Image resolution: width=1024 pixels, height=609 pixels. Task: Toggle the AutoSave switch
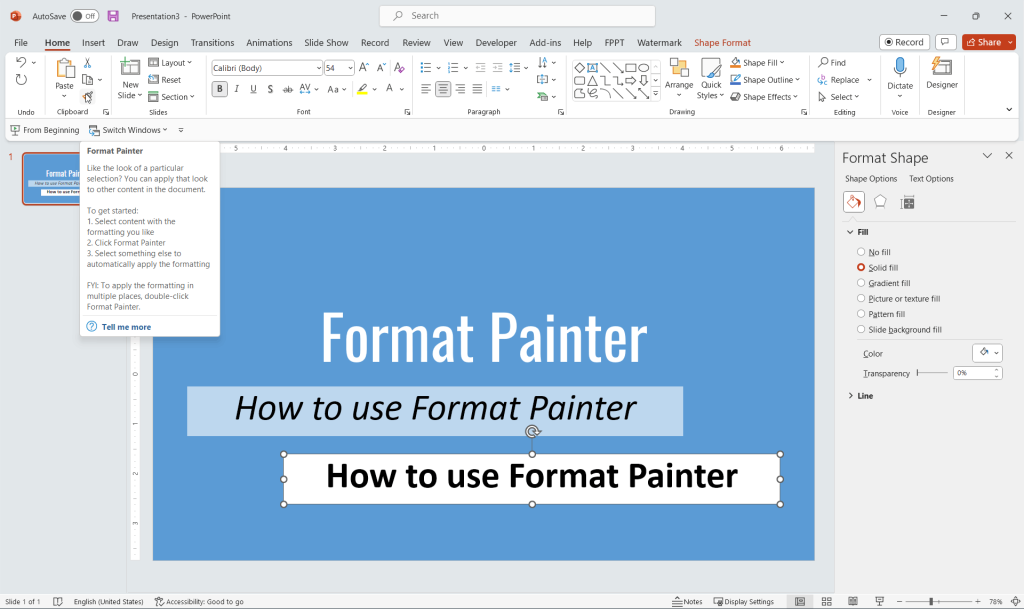pos(84,16)
